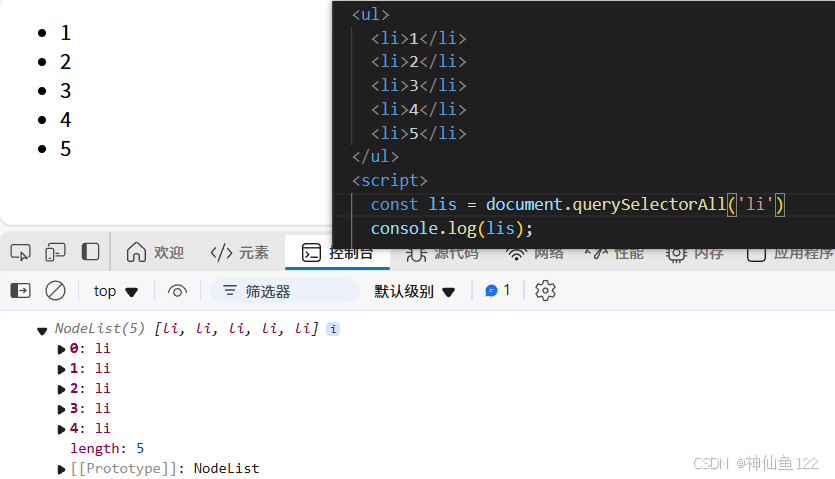This screenshot has height=479, width=835.
Task: Click the <script> tag in code
Action: (390, 181)
